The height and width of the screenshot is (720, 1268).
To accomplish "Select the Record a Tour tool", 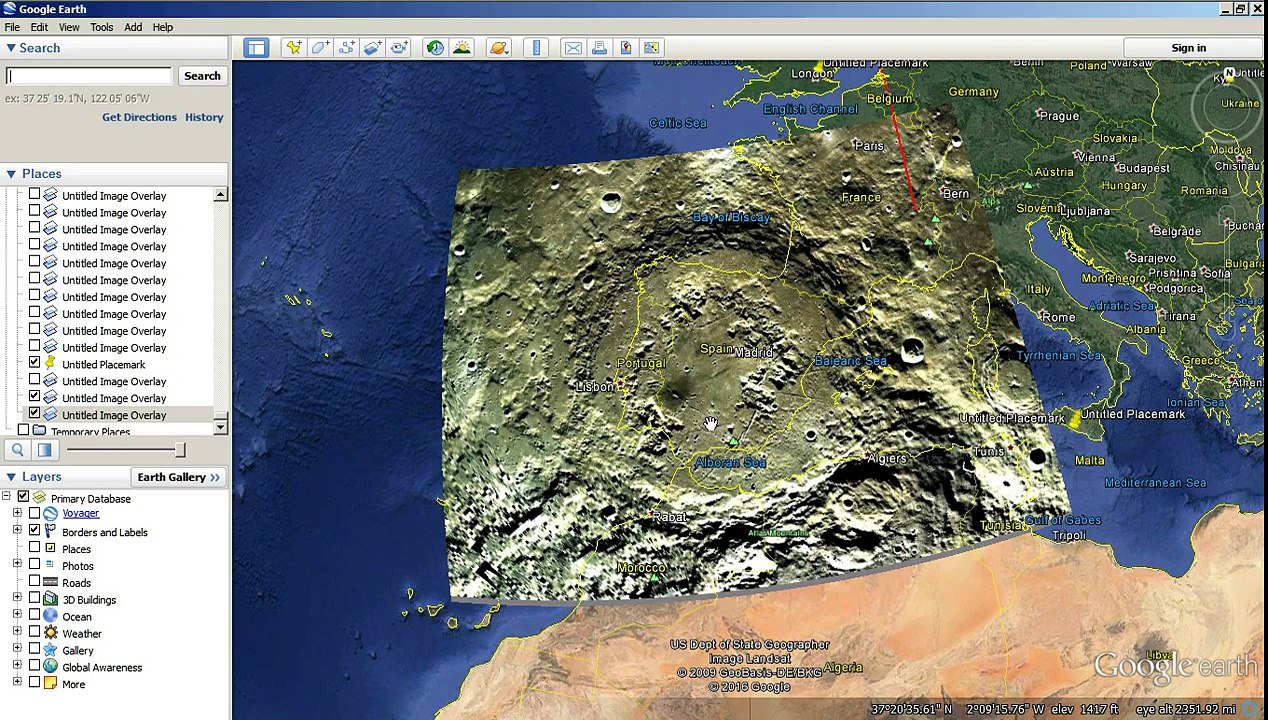I will tap(399, 48).
